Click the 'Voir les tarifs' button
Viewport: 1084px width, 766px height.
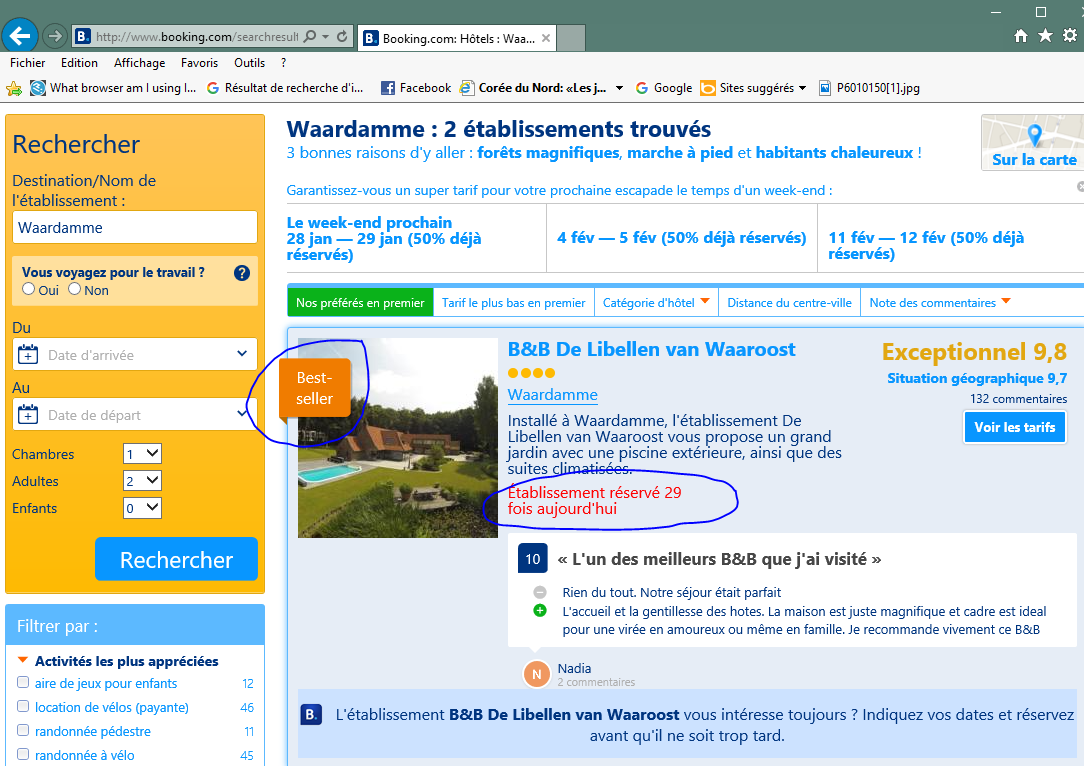pyautogui.click(x=1015, y=427)
